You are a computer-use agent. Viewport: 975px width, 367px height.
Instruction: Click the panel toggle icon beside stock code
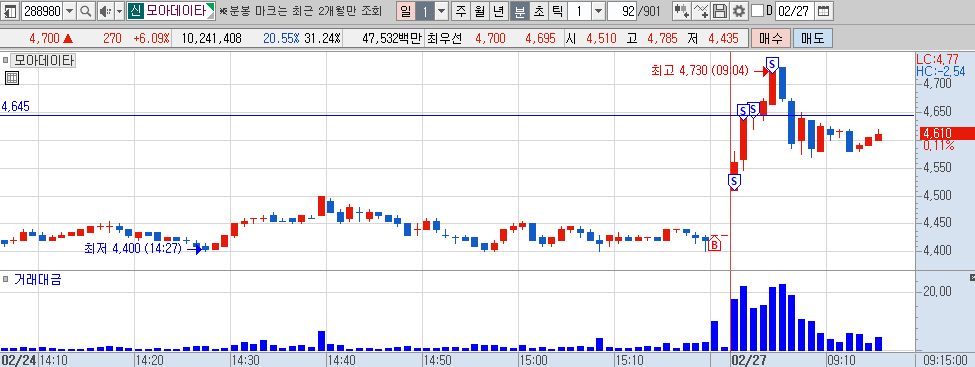click(x=10, y=11)
